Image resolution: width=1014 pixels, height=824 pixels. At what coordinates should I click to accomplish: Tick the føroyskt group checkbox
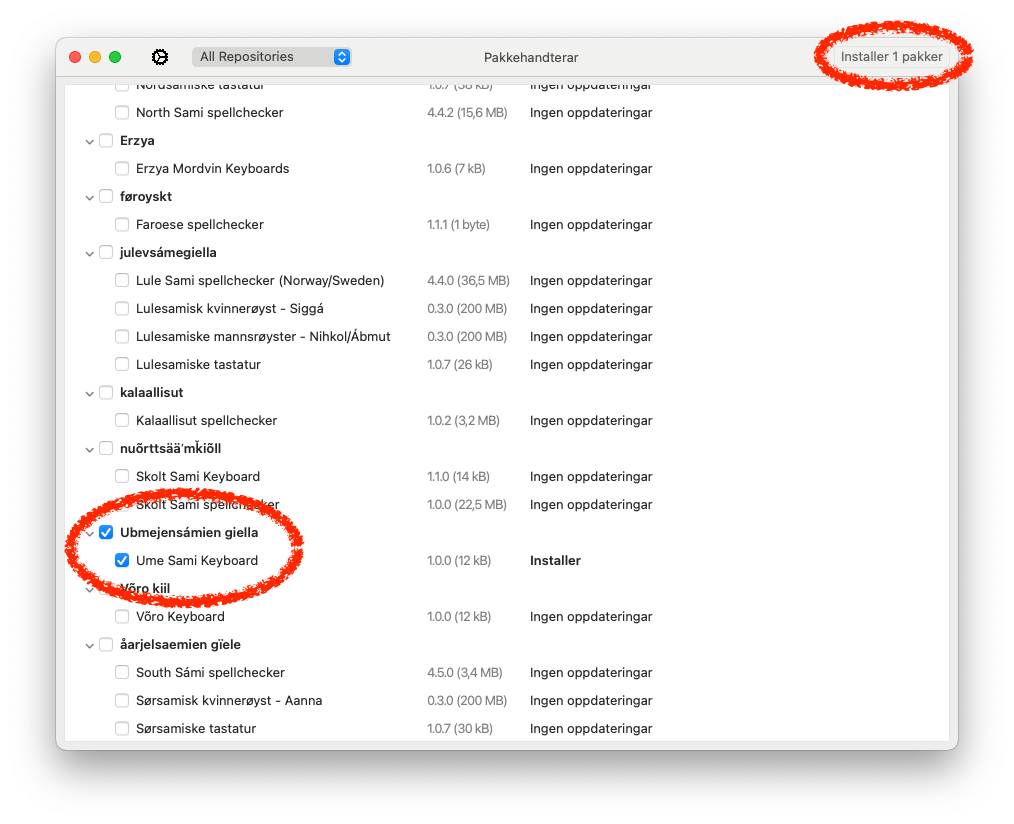106,197
